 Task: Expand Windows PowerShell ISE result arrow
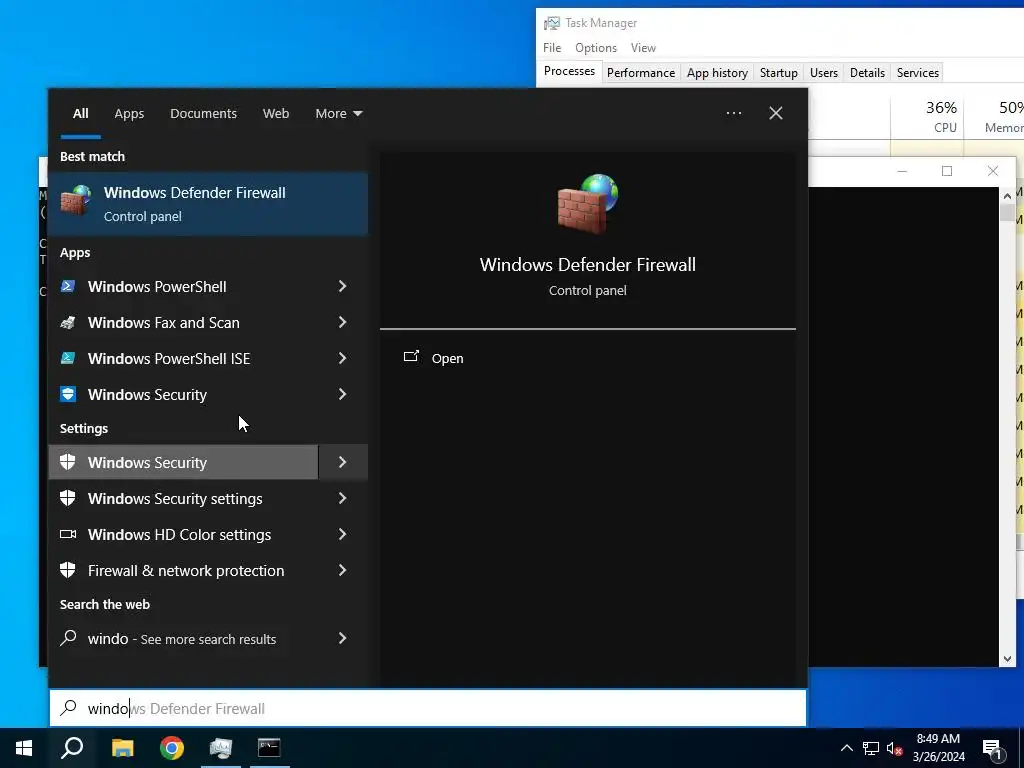click(342, 358)
